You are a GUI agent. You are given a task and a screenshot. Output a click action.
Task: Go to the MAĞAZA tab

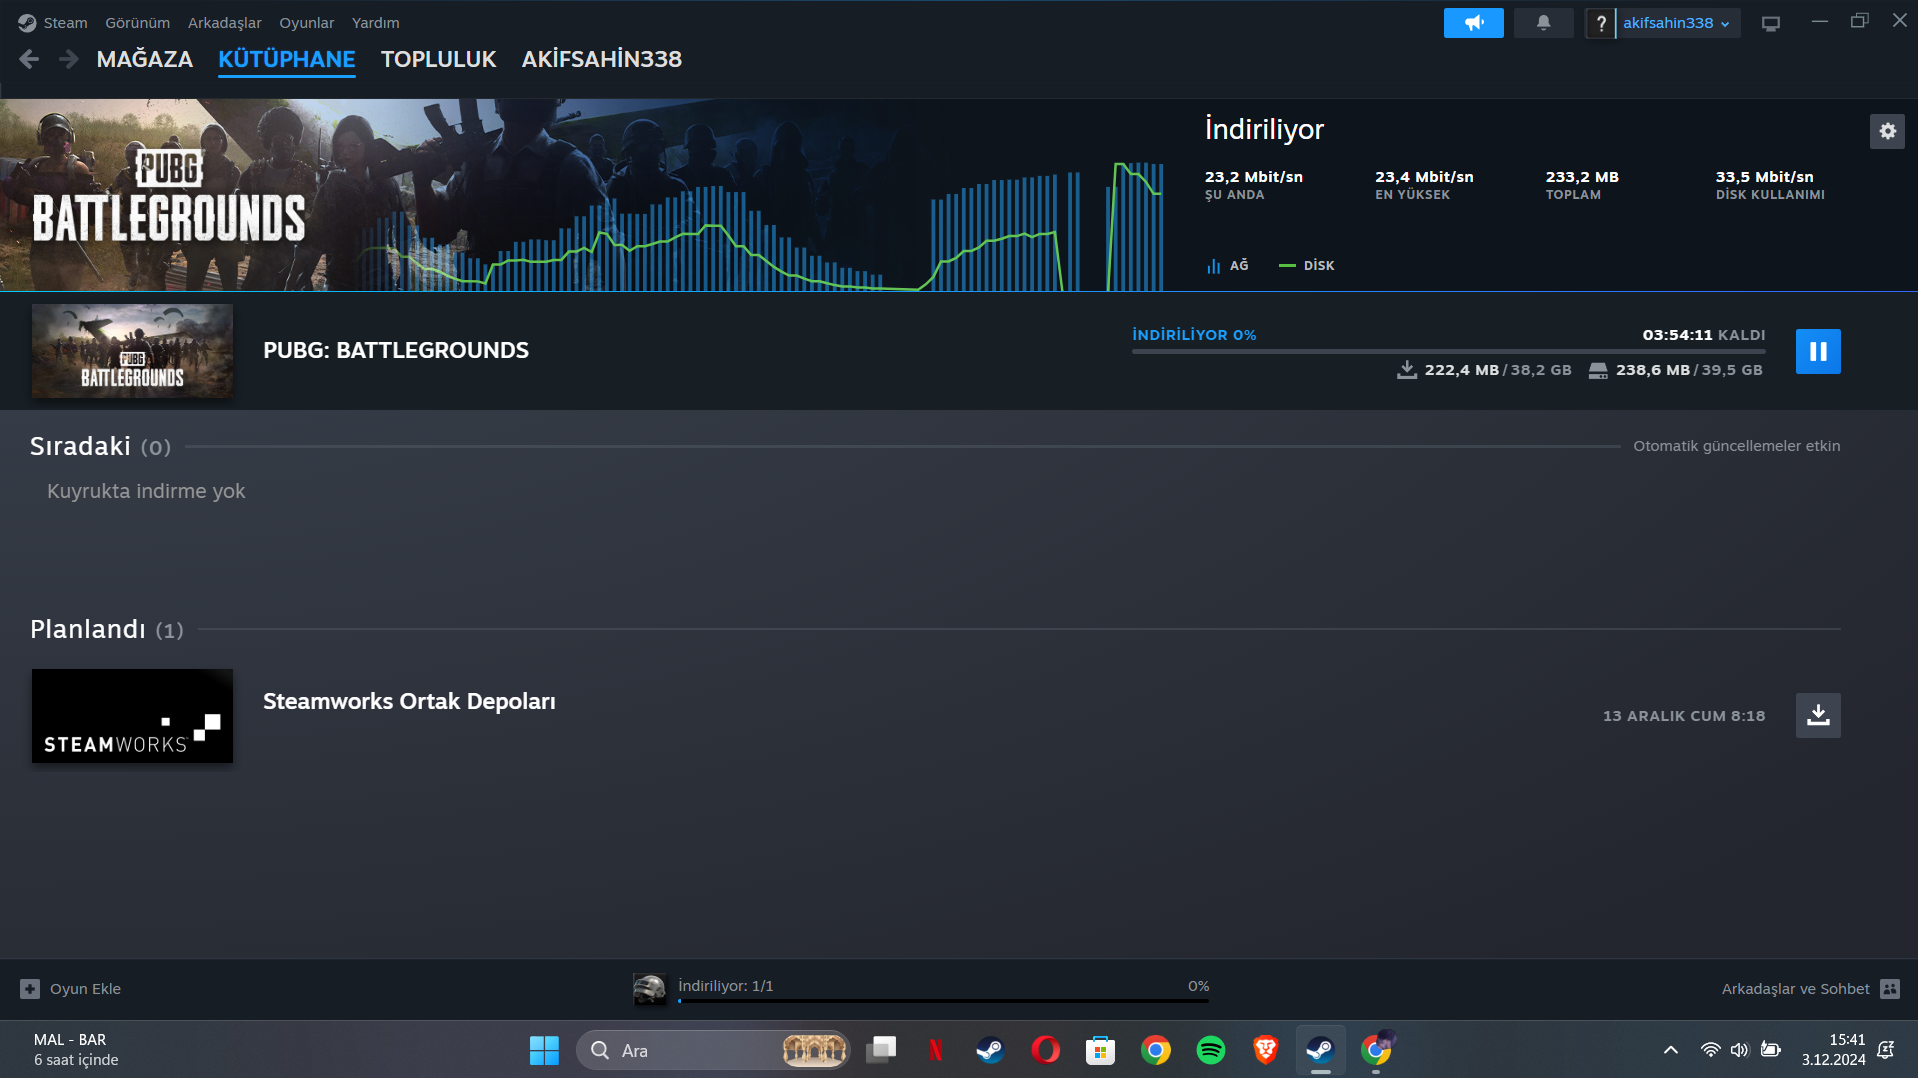tap(145, 60)
